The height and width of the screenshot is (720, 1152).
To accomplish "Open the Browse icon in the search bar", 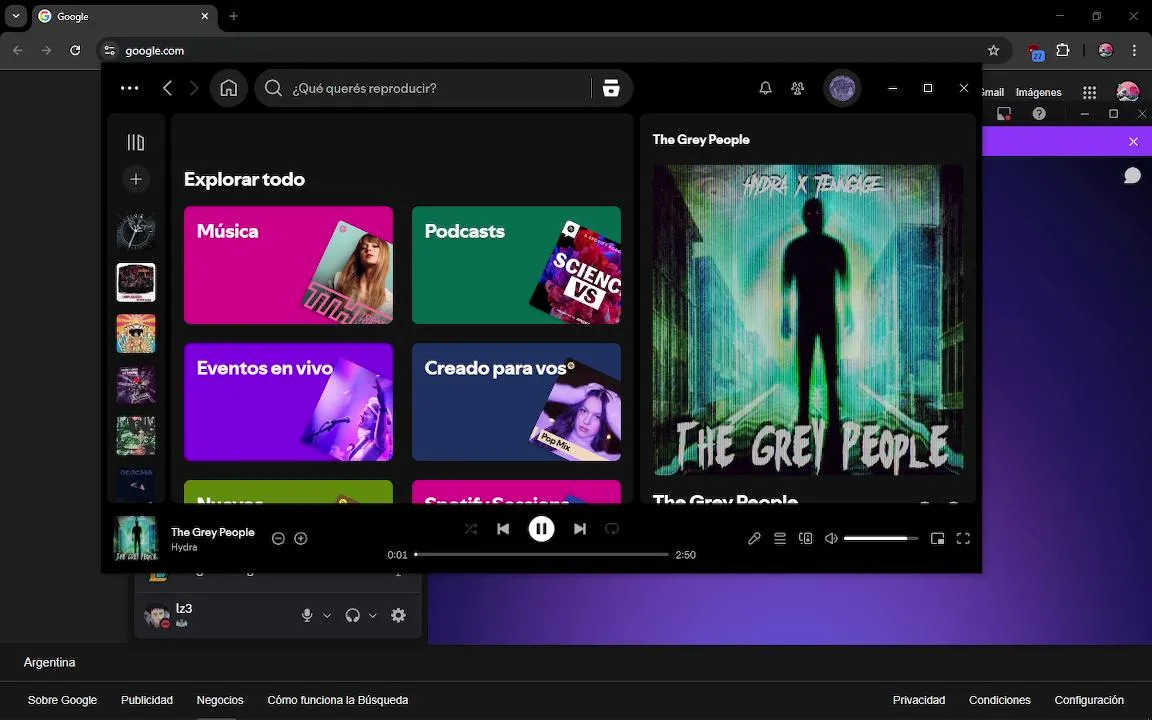I will pos(611,88).
